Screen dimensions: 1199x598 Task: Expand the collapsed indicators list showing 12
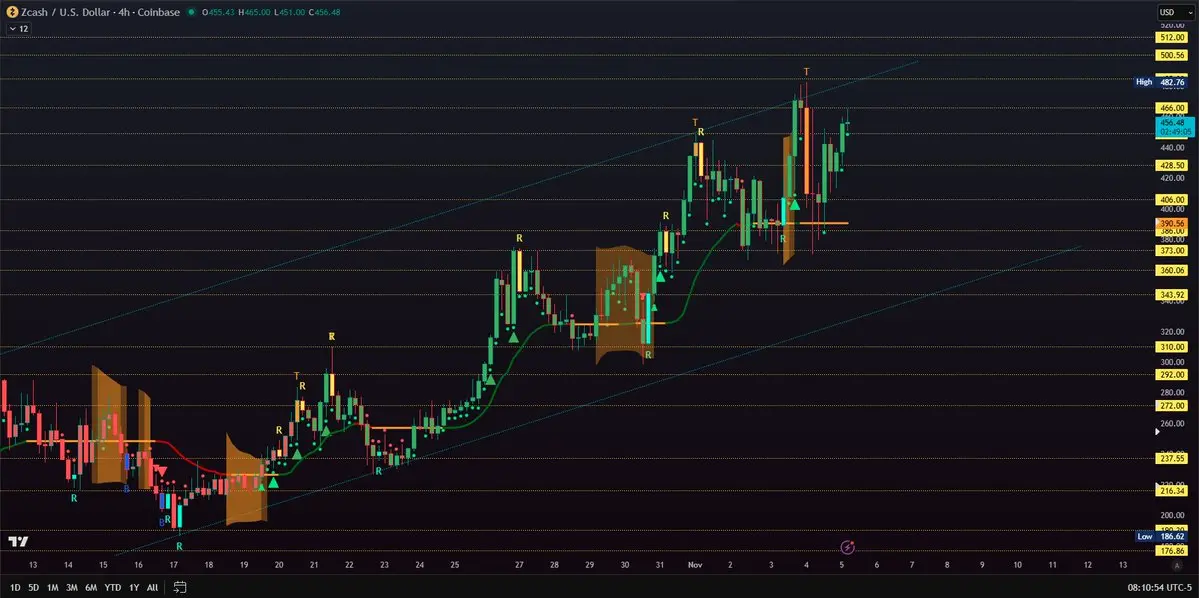[x=19, y=28]
